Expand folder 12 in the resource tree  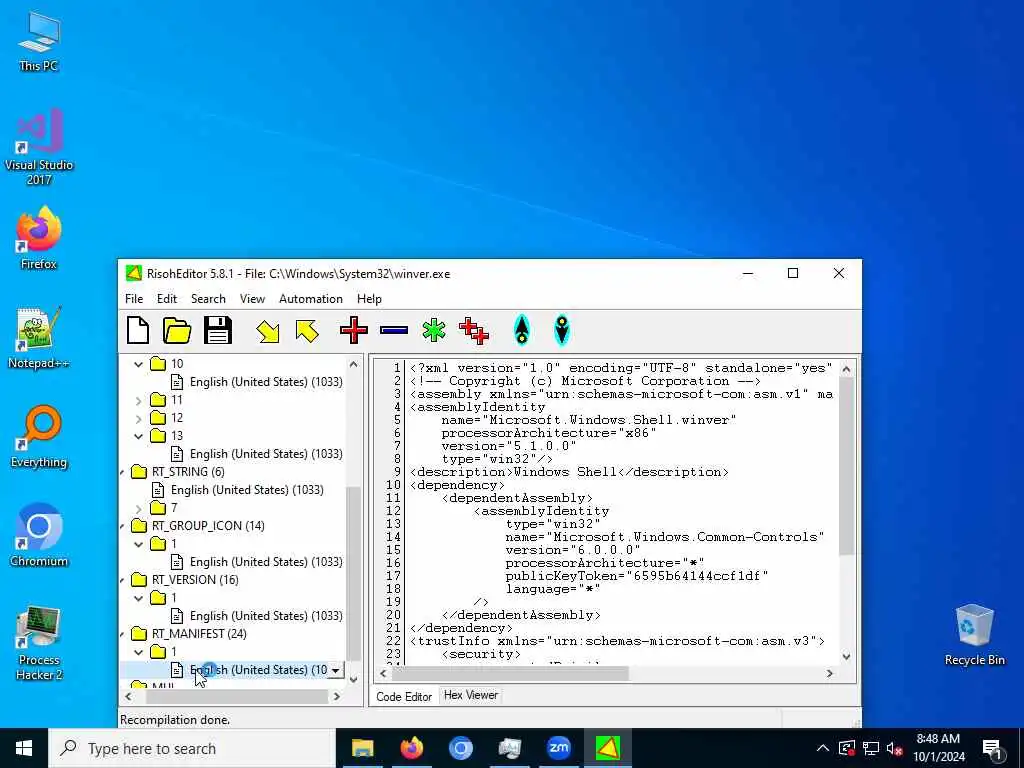tap(138, 418)
